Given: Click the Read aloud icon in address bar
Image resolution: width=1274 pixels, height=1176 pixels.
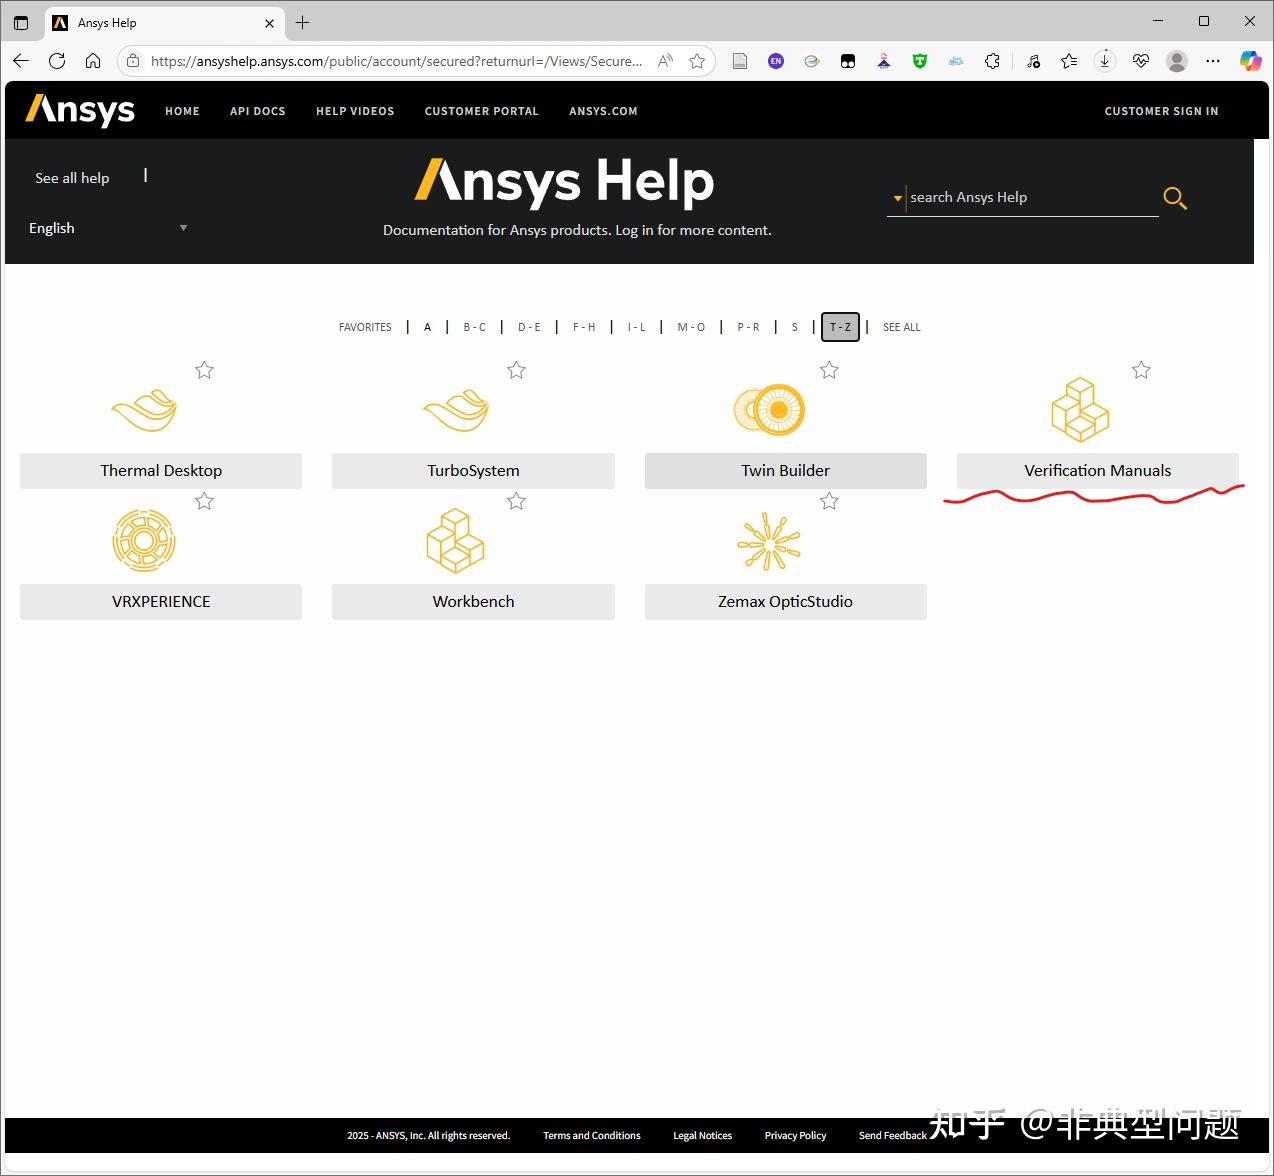Looking at the screenshot, I should click(665, 61).
